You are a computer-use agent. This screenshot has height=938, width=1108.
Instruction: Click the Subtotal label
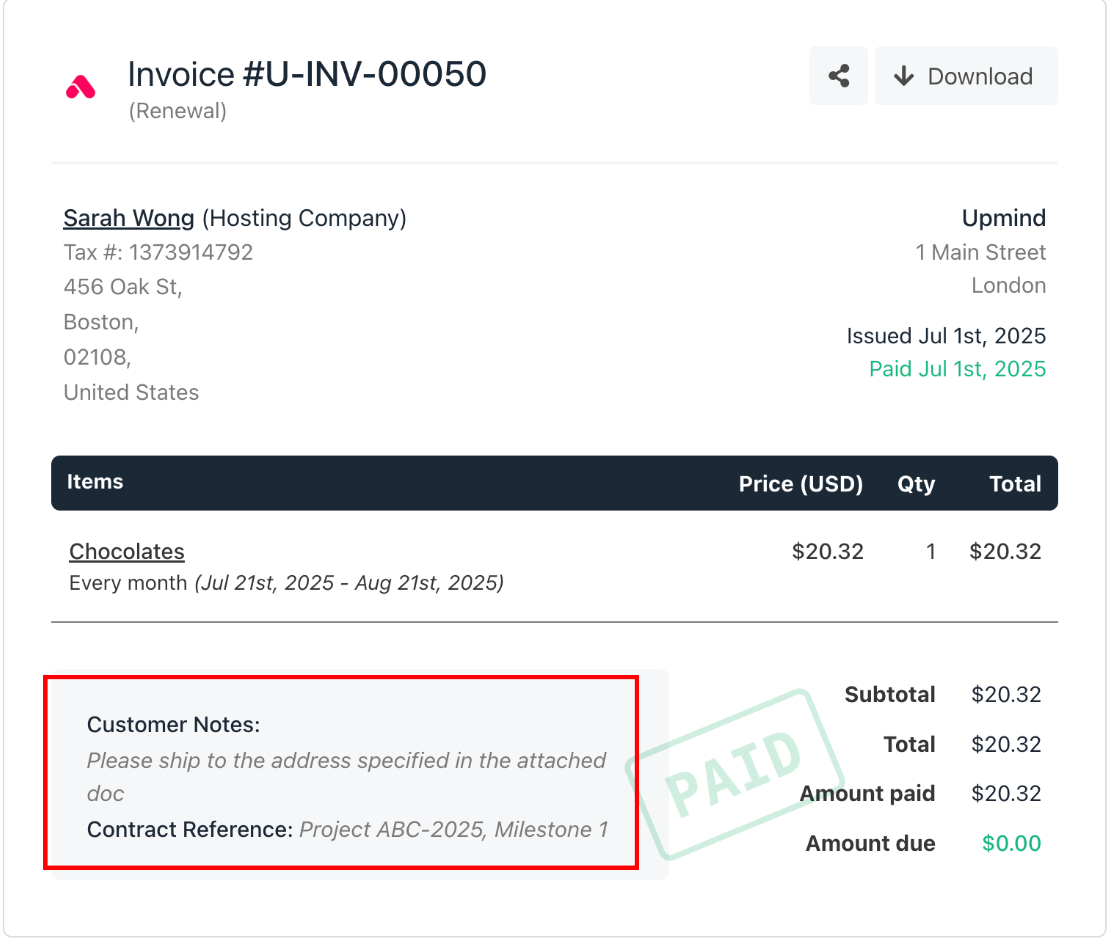[890, 695]
